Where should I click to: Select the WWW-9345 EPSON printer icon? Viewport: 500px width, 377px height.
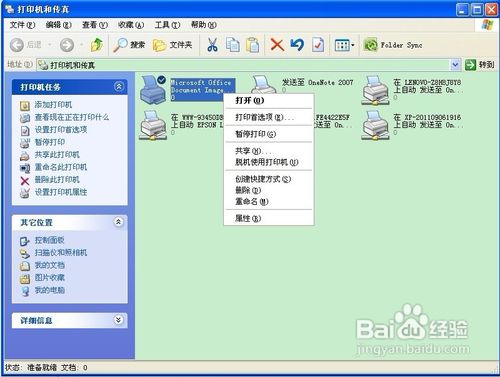[x=153, y=125]
